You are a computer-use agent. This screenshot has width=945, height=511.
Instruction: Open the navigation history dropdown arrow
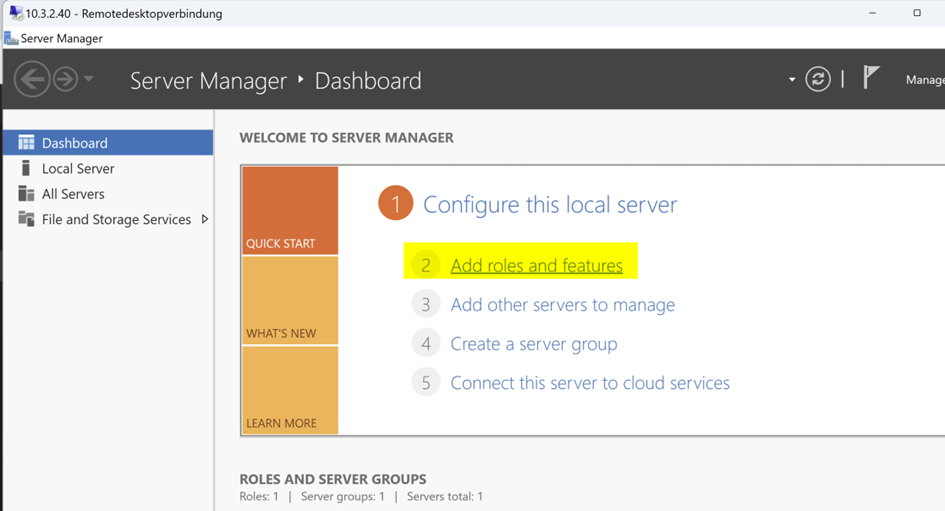89,78
